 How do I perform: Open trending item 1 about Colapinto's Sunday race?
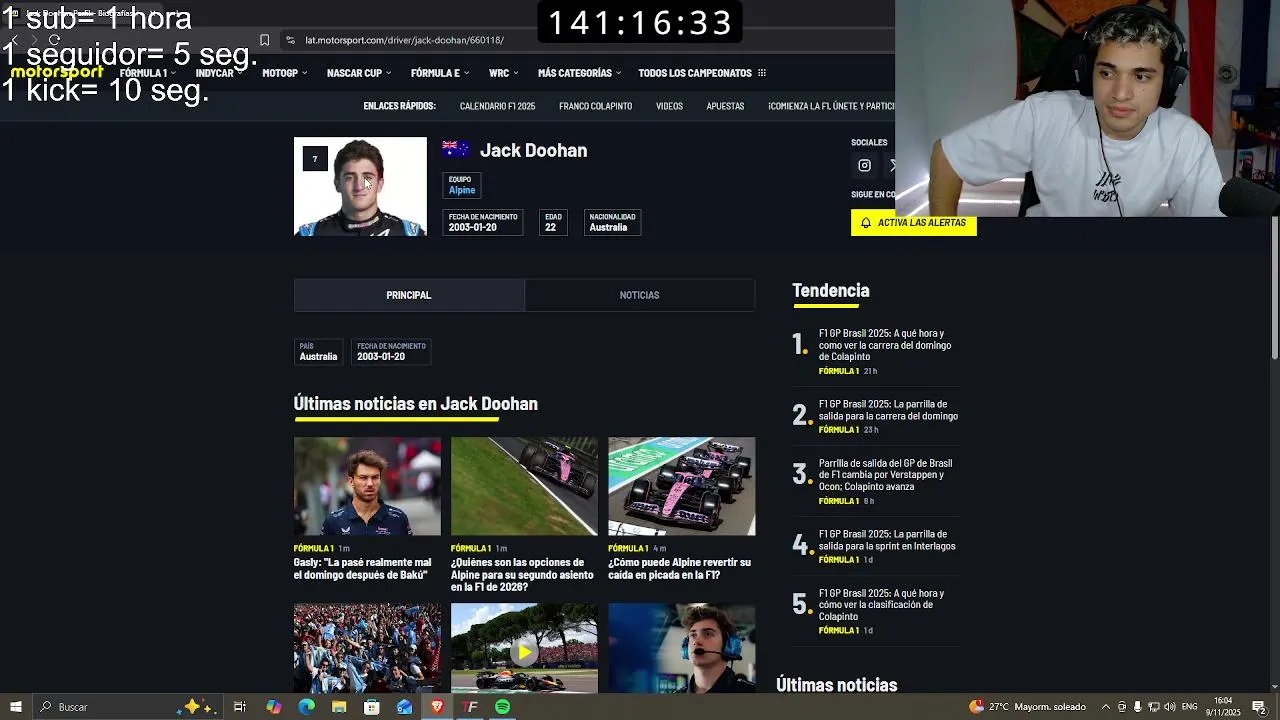[885, 345]
